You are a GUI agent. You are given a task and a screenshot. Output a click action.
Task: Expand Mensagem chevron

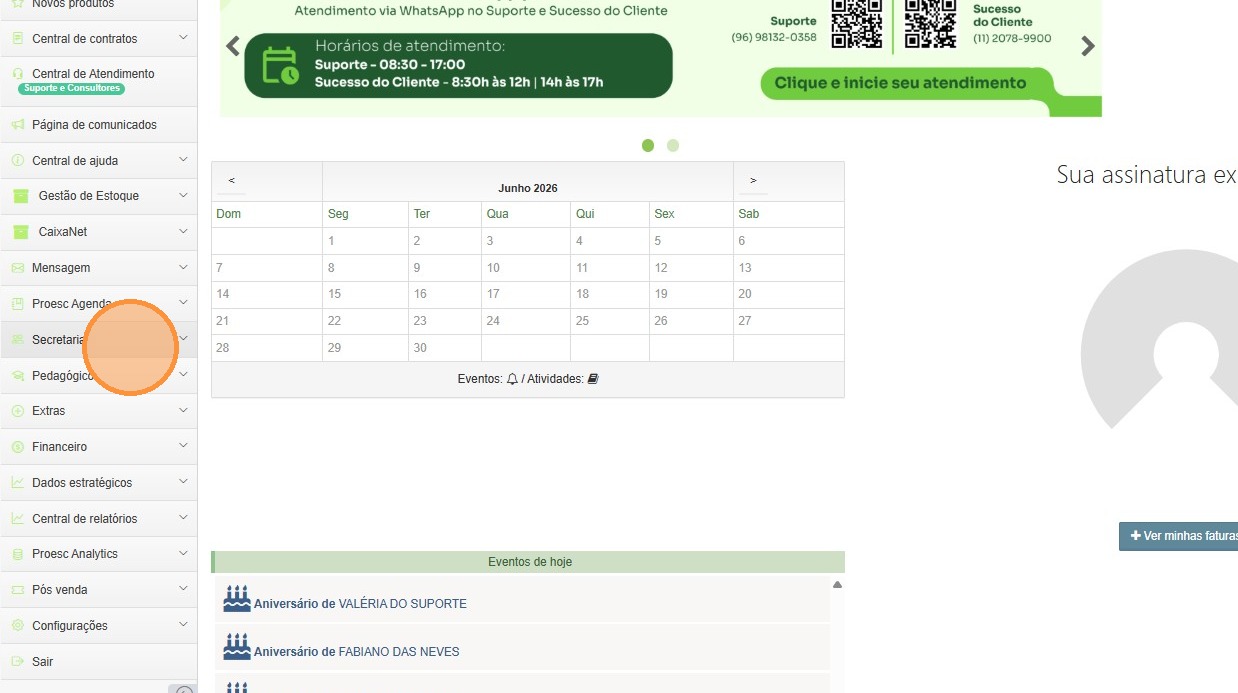coord(183,268)
